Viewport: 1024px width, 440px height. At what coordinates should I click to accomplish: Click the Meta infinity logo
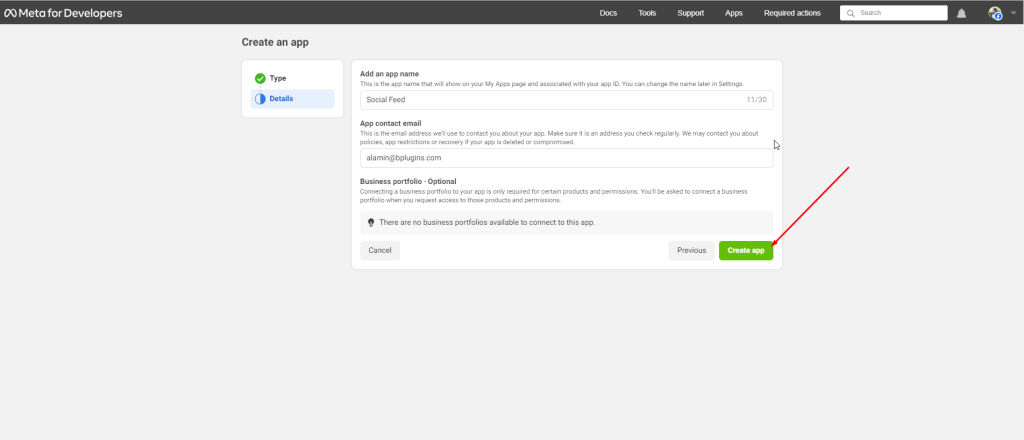[13, 13]
